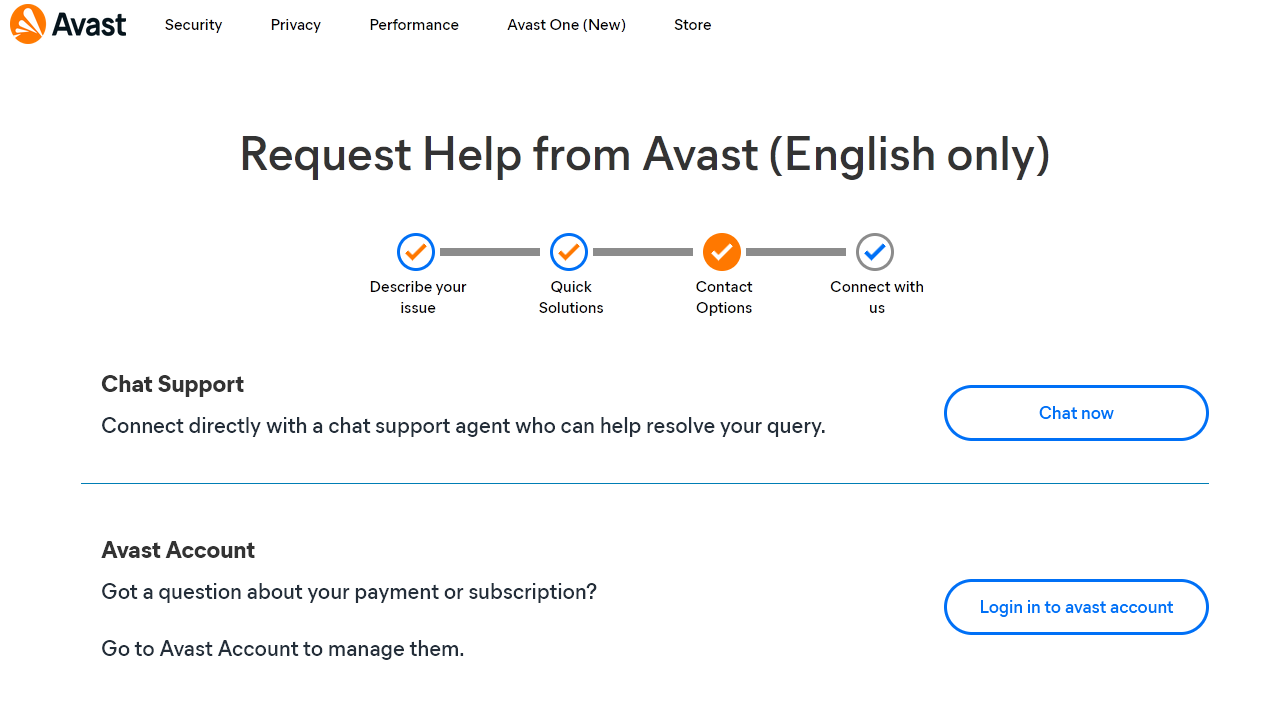Viewport: 1261px width, 710px height.
Task: Click the Connect with us step label
Action: (x=877, y=297)
